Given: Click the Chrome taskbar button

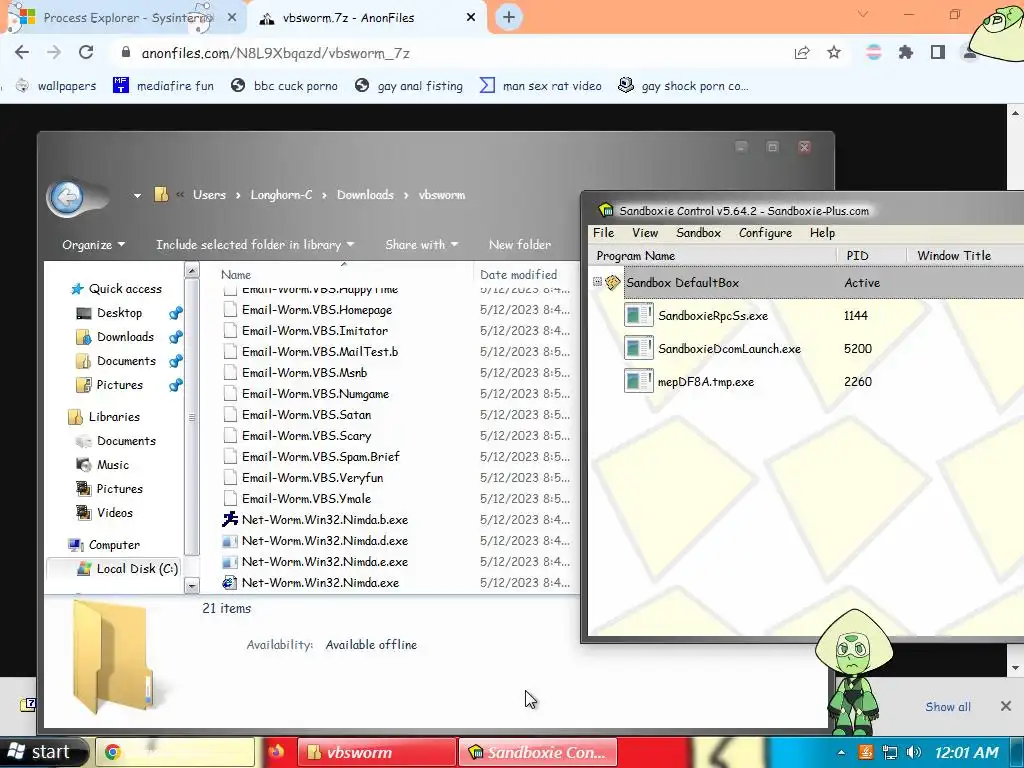Looking at the screenshot, I should 175,752.
